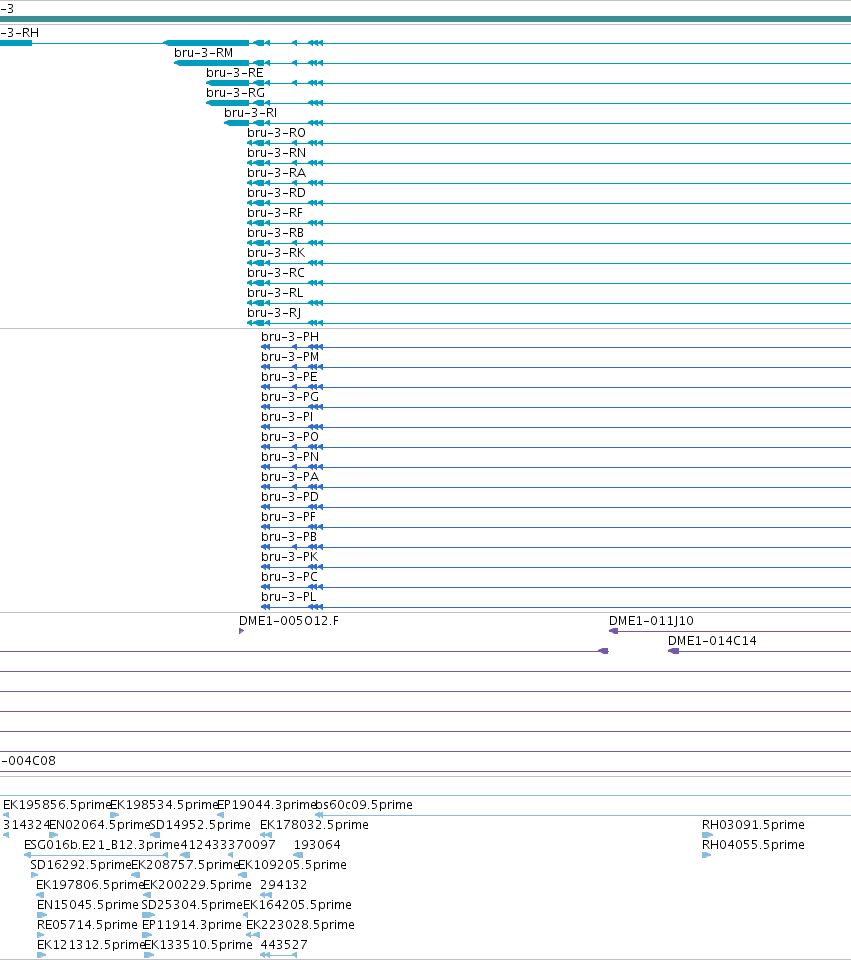Click the EK197806.5prime EST label
Image resolution: width=851 pixels, height=960 pixels.
tap(90, 885)
